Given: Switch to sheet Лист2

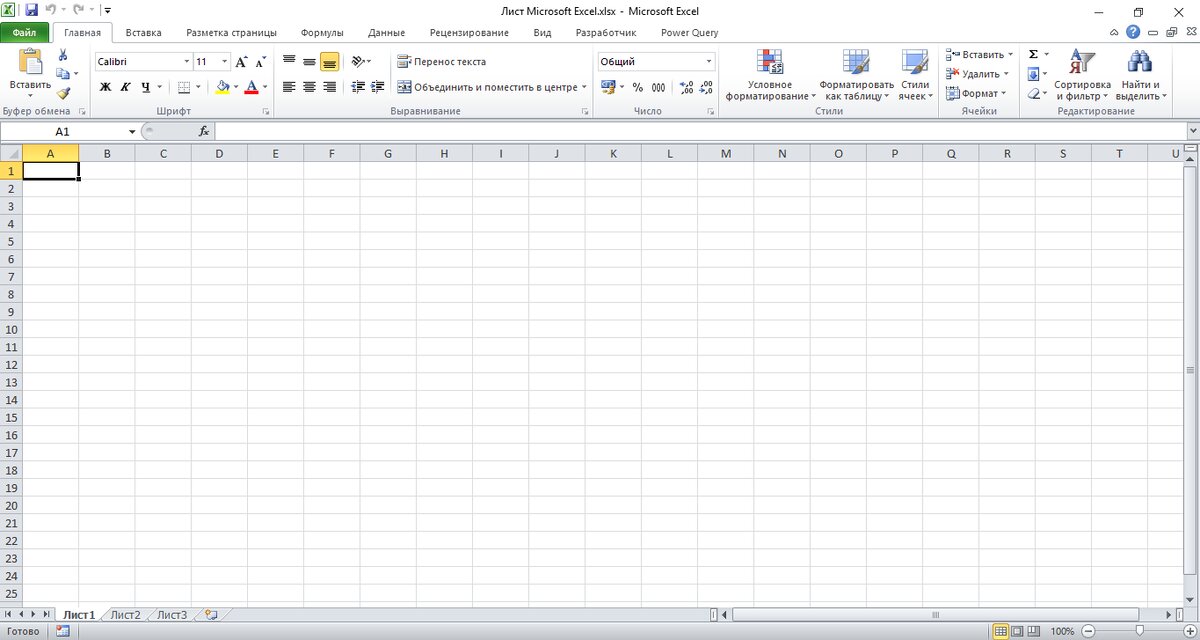Looking at the screenshot, I should pos(126,614).
